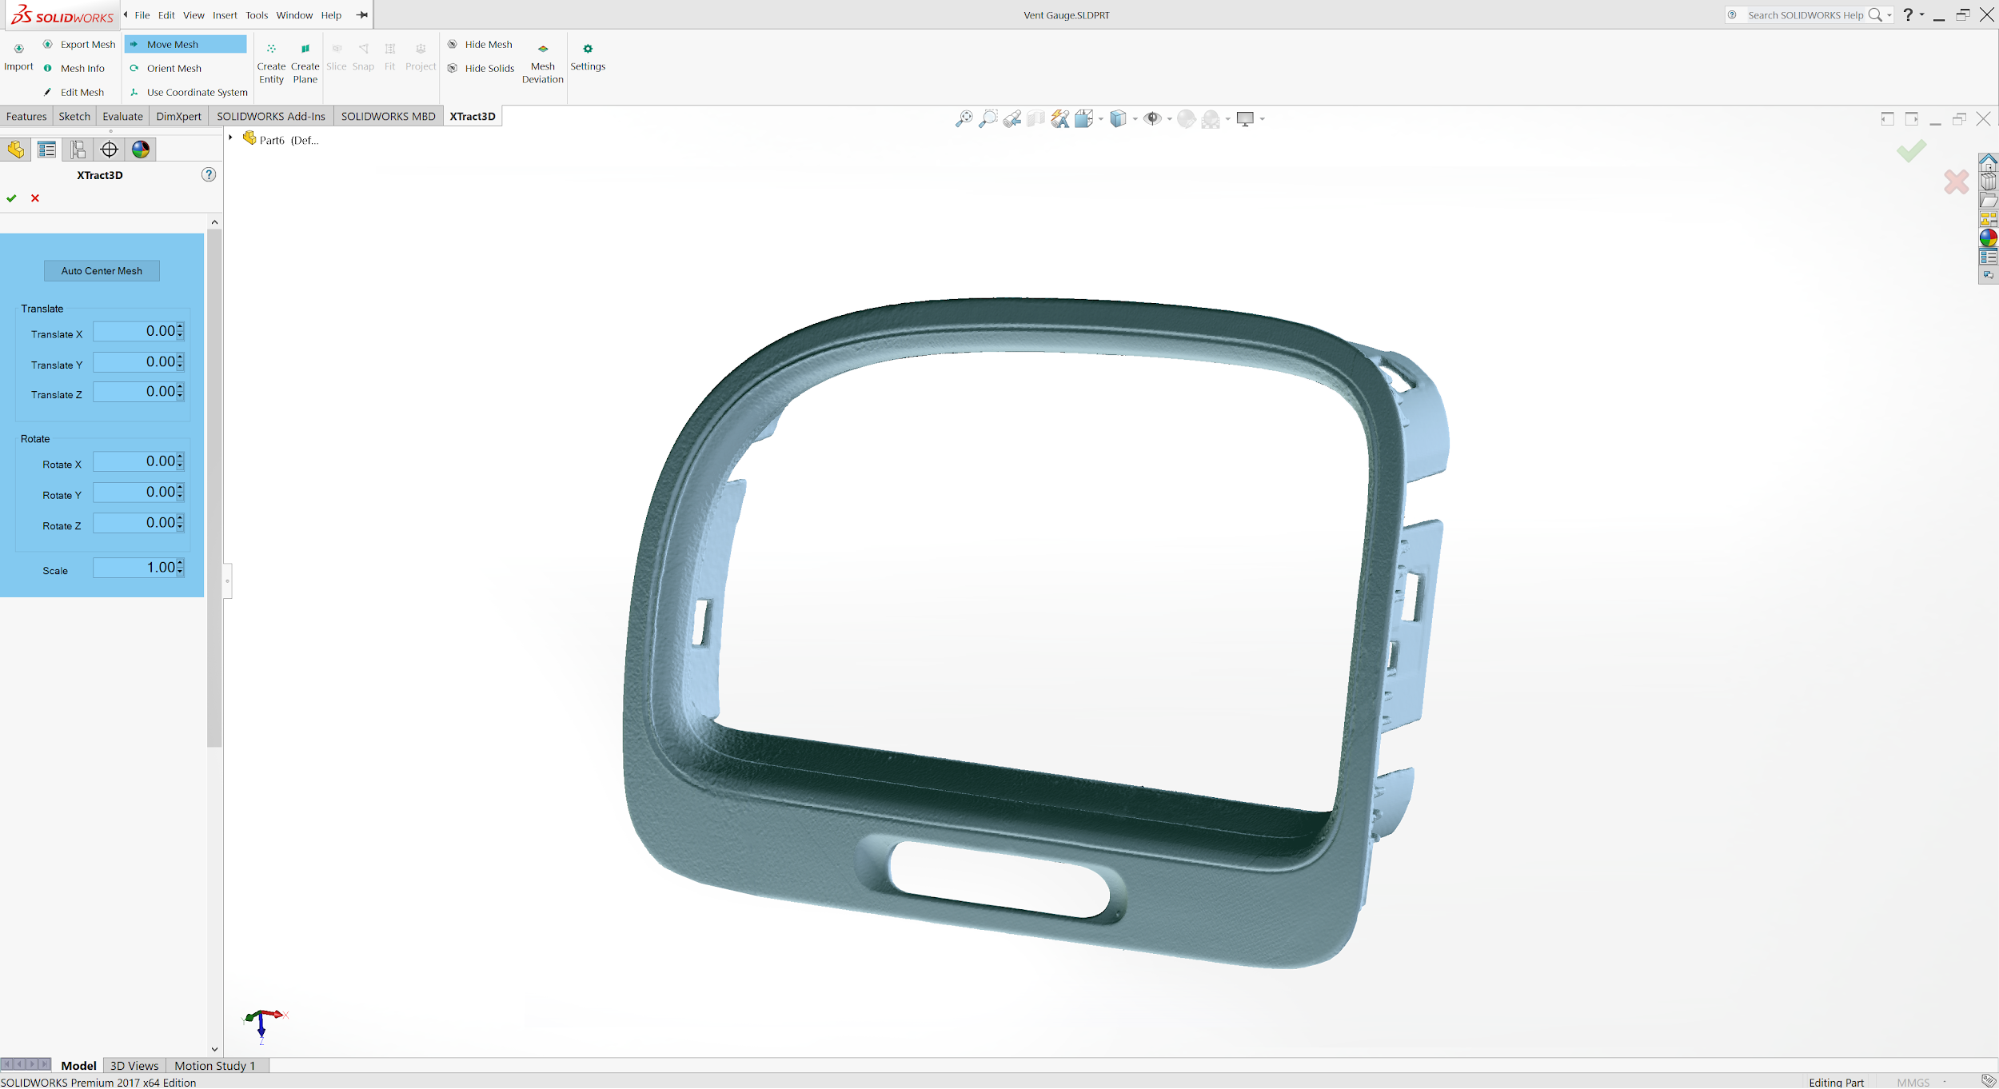This screenshot has width=1999, height=1089.
Task: Click the Previous View icon
Action: (1012, 119)
